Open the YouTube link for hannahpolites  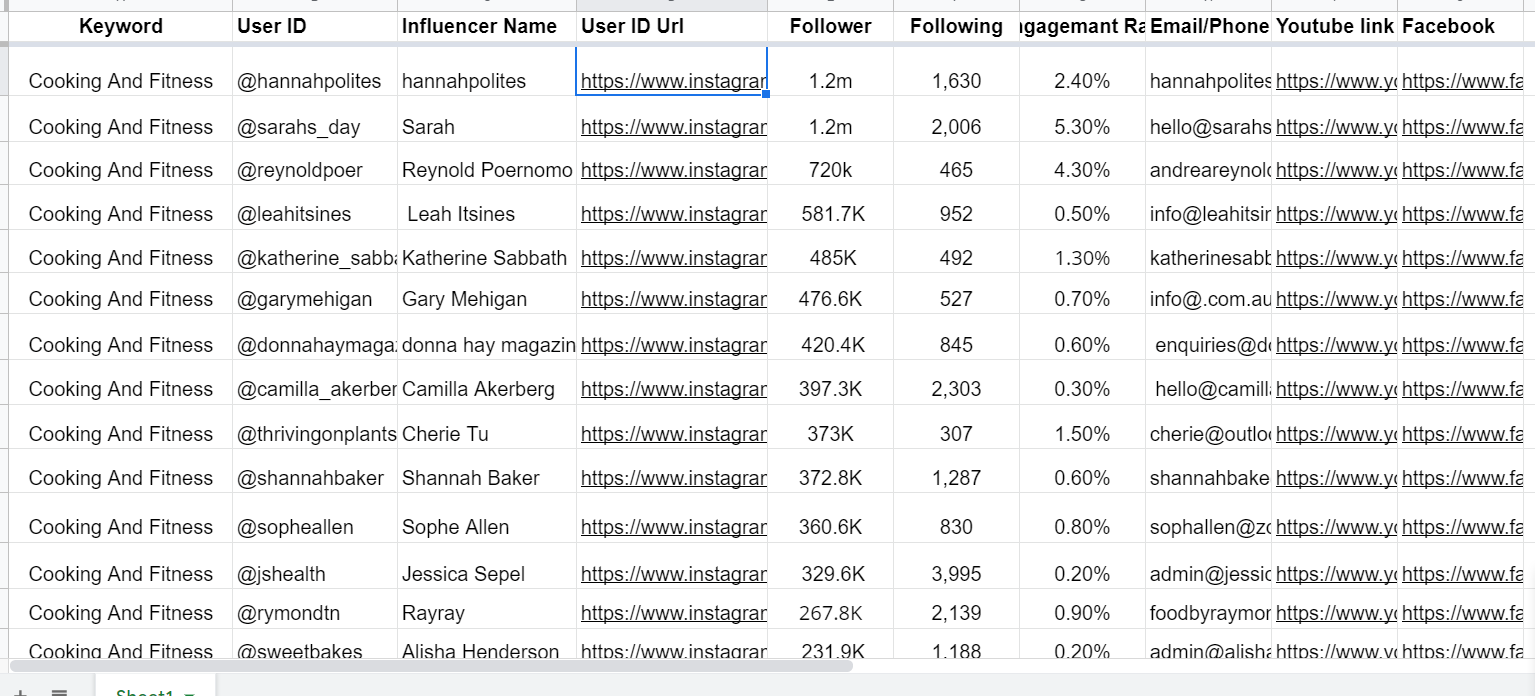coord(1333,81)
